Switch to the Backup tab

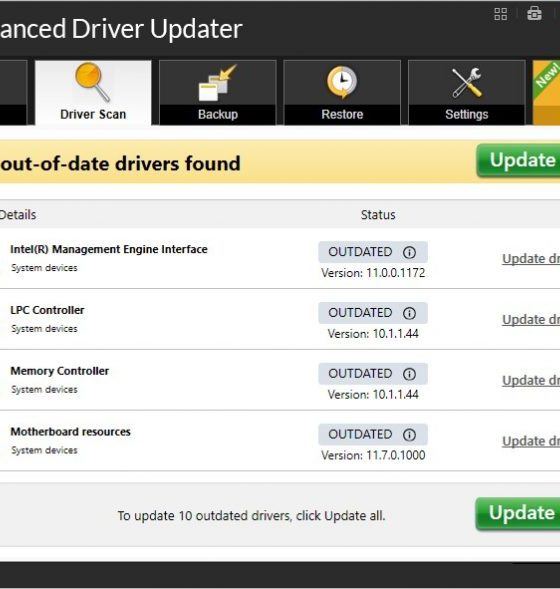tap(218, 92)
